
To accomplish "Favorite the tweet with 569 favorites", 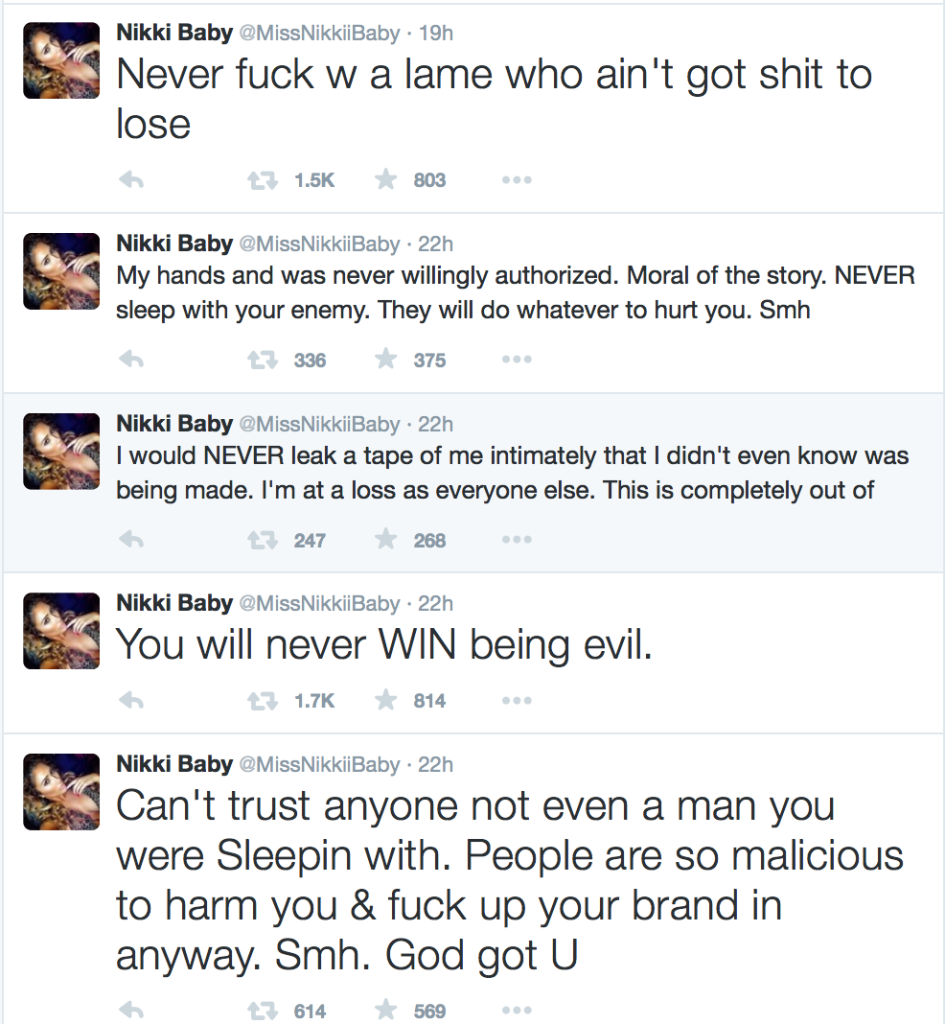I will tap(385, 1011).
